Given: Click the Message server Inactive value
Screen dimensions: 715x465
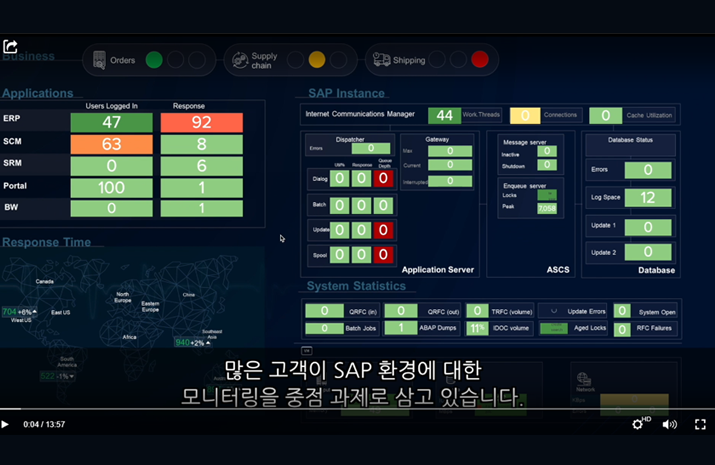Looking at the screenshot, I should pos(547,151).
